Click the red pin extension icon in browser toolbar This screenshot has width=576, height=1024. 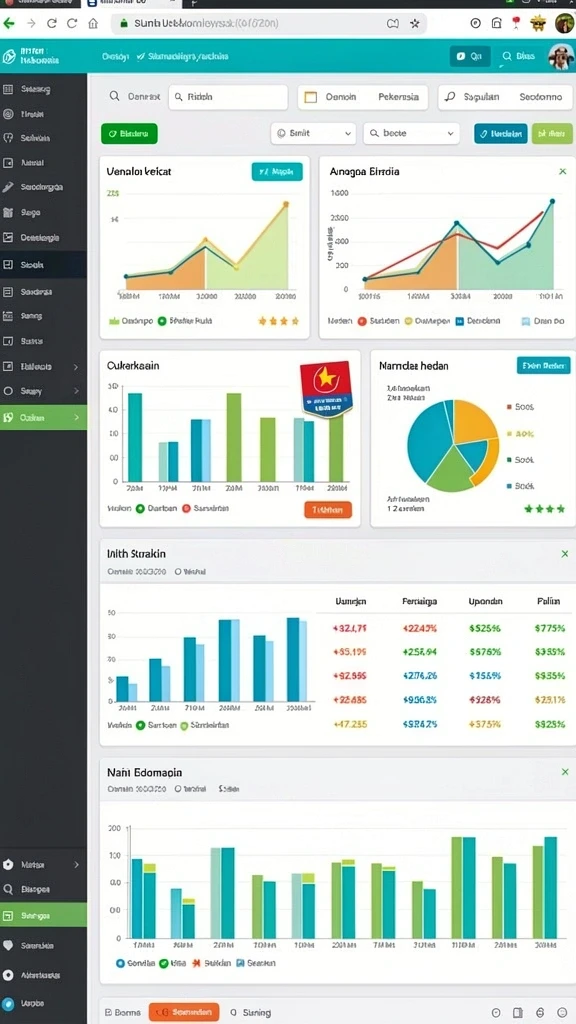[x=517, y=23]
